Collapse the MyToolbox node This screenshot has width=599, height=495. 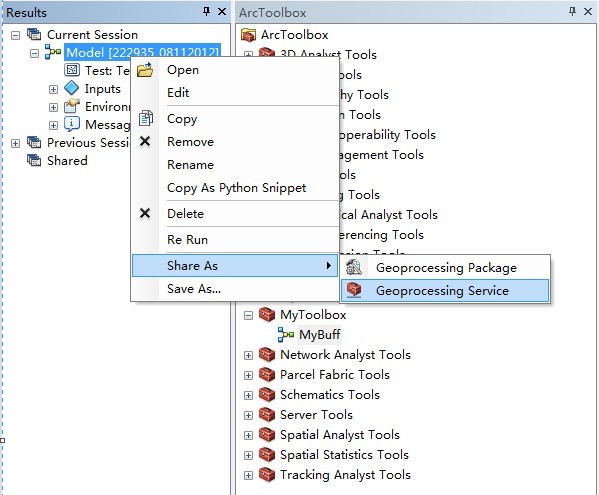click(248, 315)
